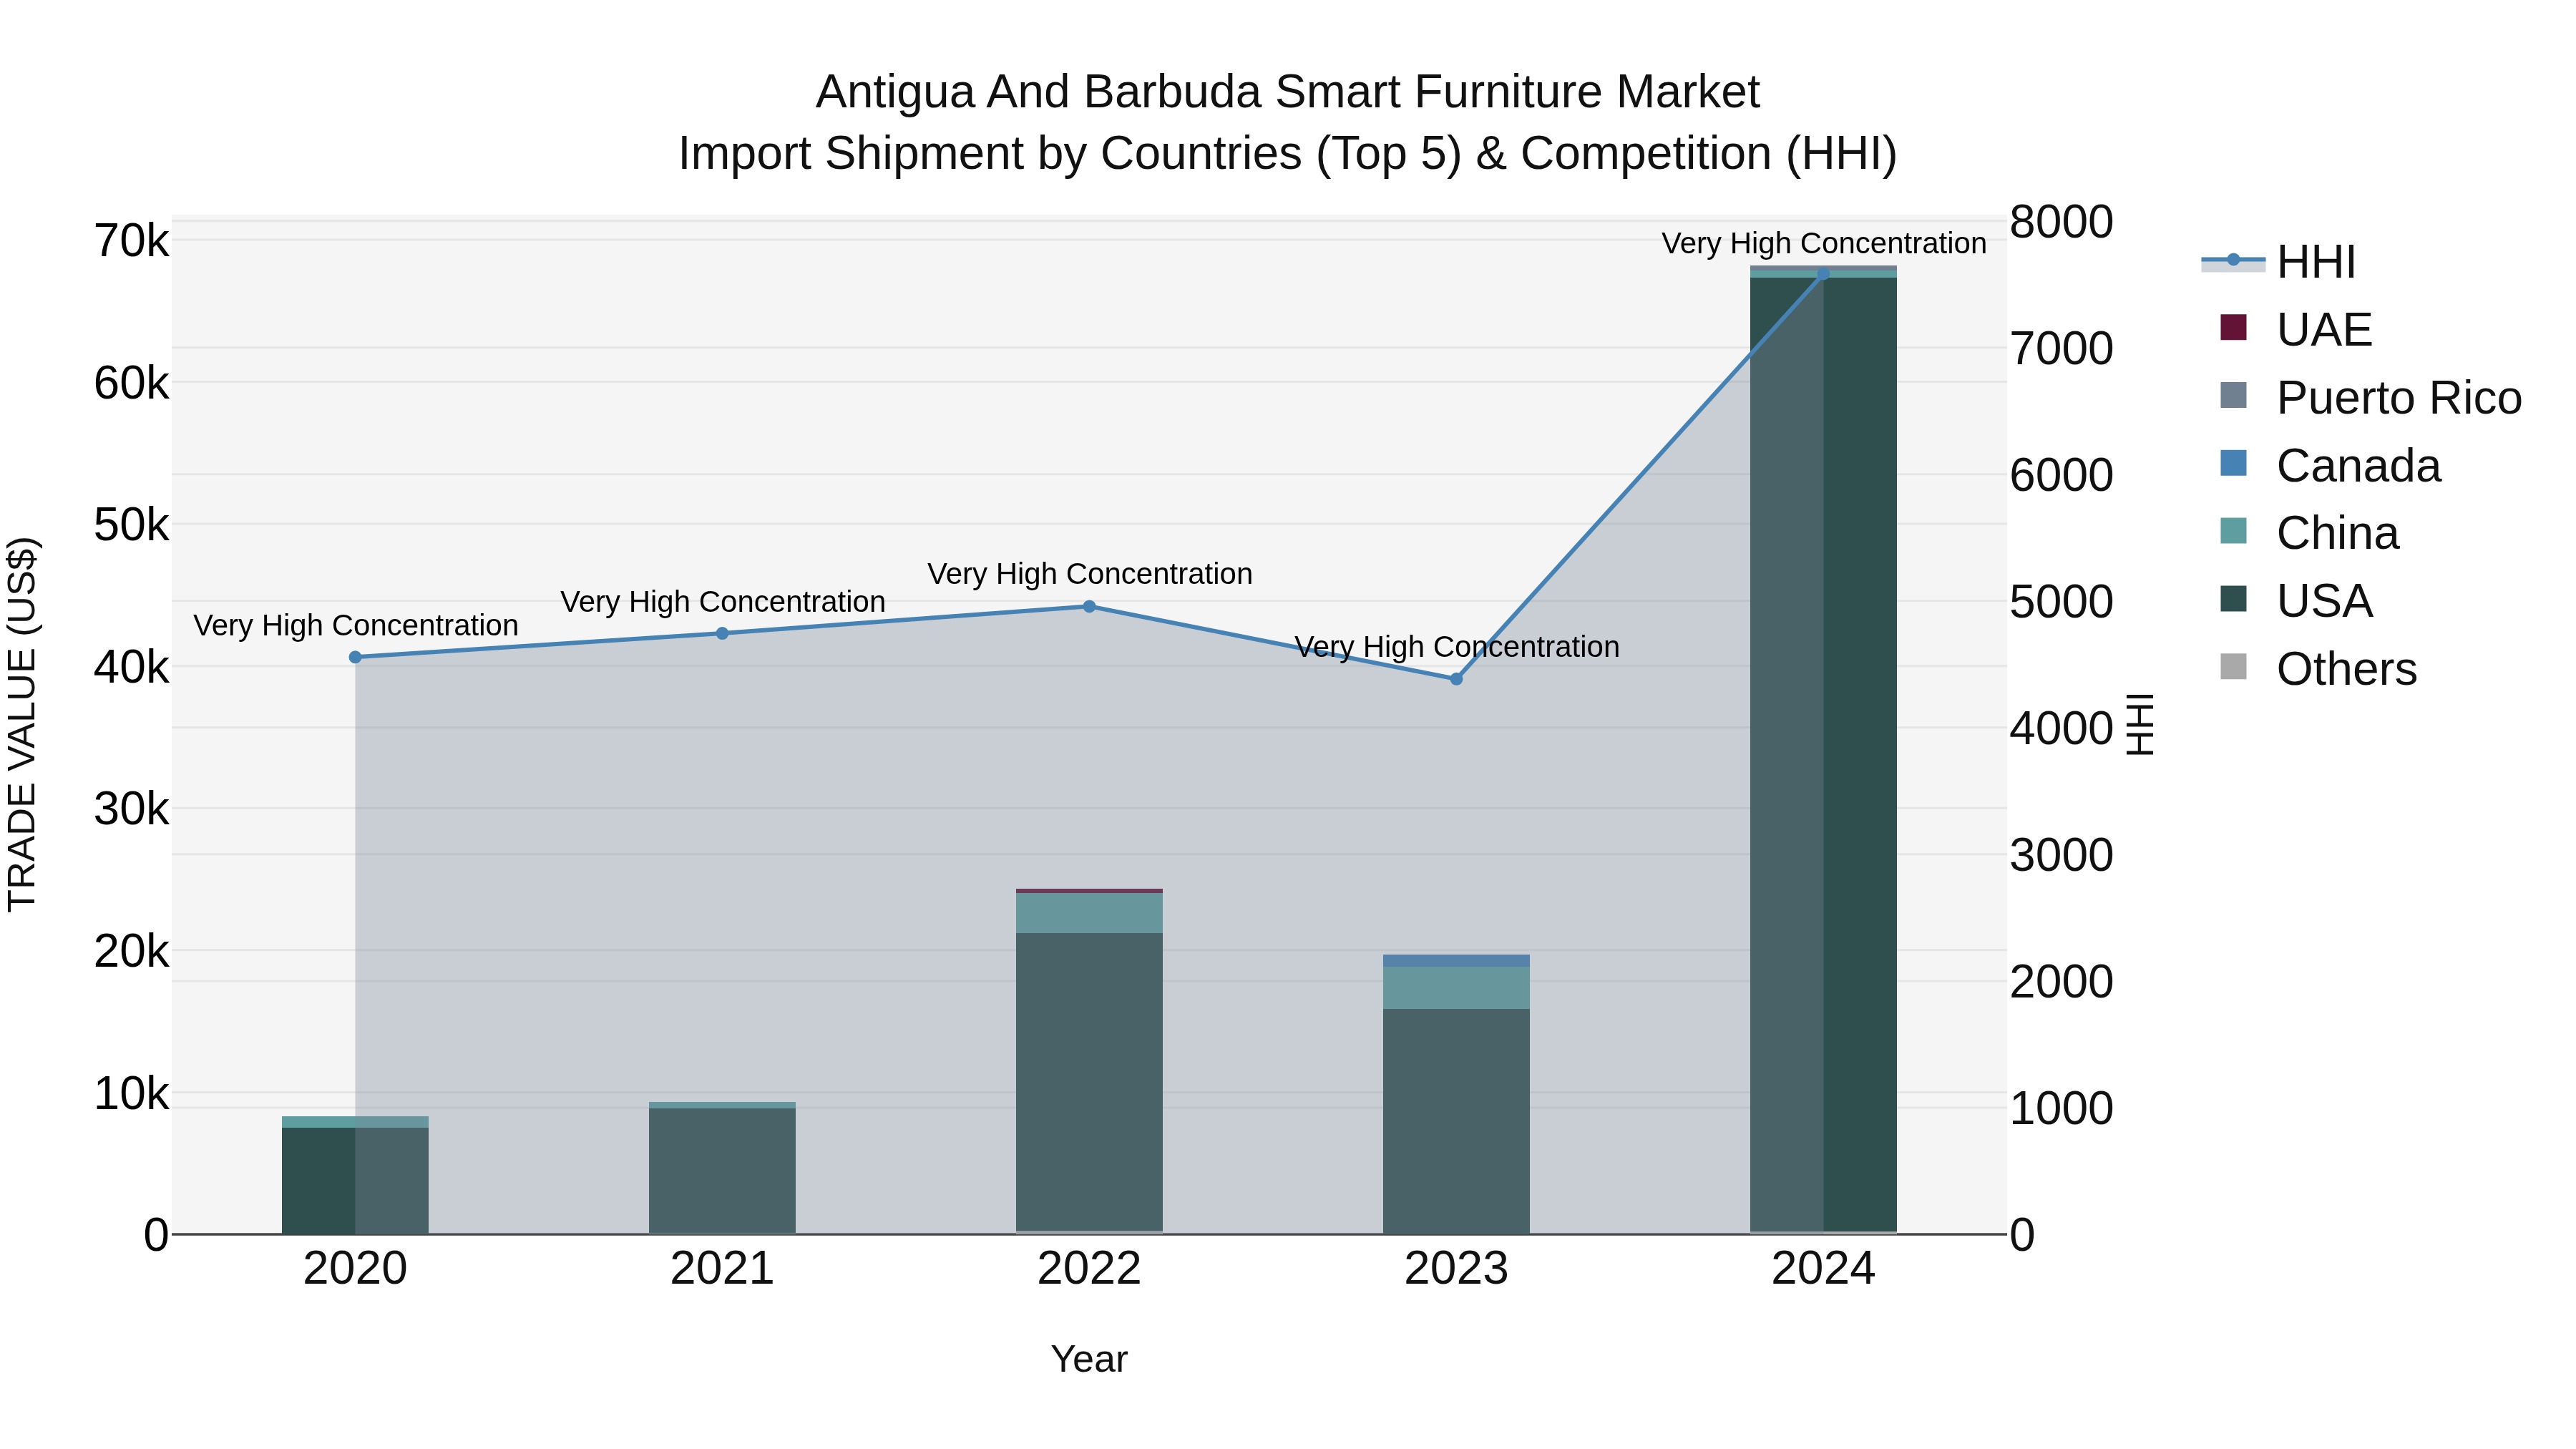This screenshot has height=1449, width=2576.
Task: Select the 2021 HHI data point
Action: [722, 633]
